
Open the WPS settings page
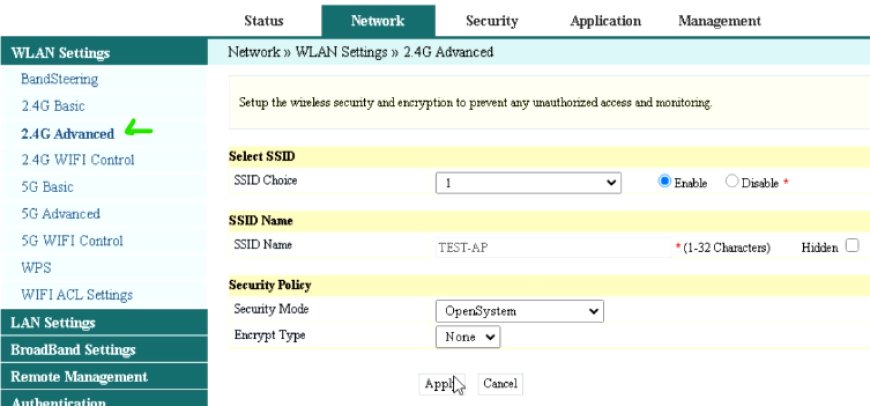coord(36,268)
